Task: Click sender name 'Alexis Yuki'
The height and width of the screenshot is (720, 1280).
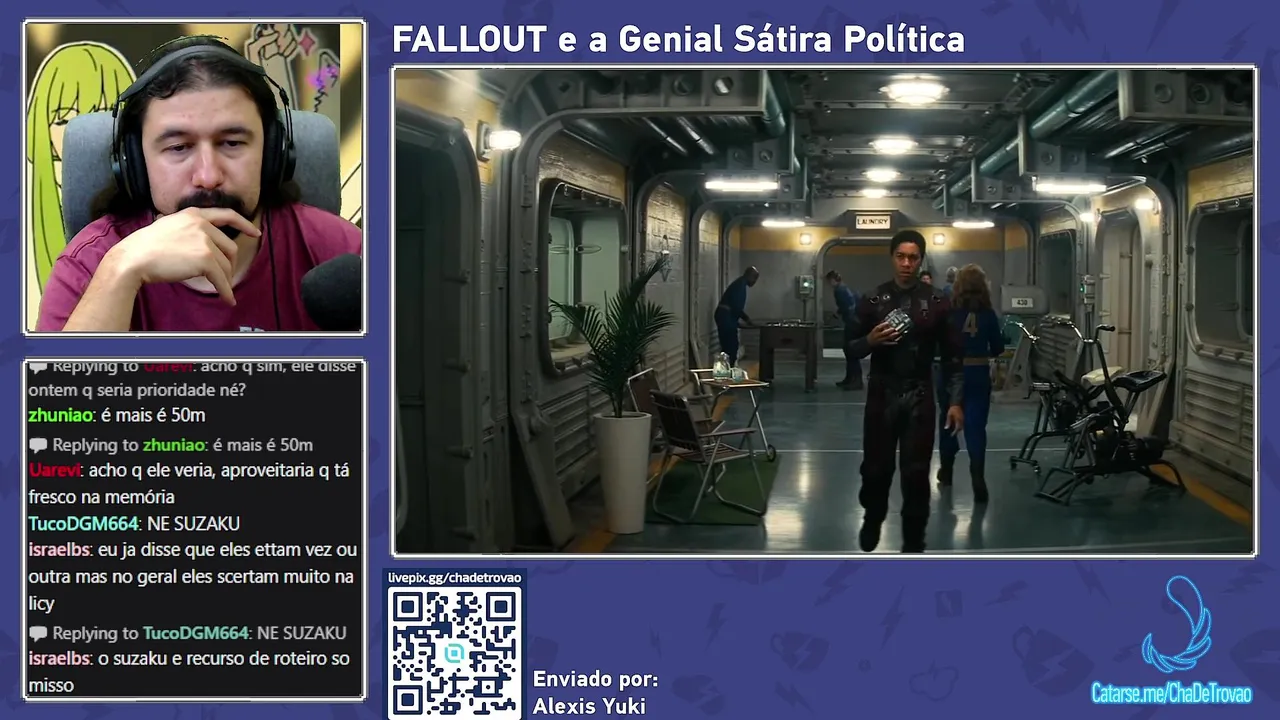Action: point(589,706)
